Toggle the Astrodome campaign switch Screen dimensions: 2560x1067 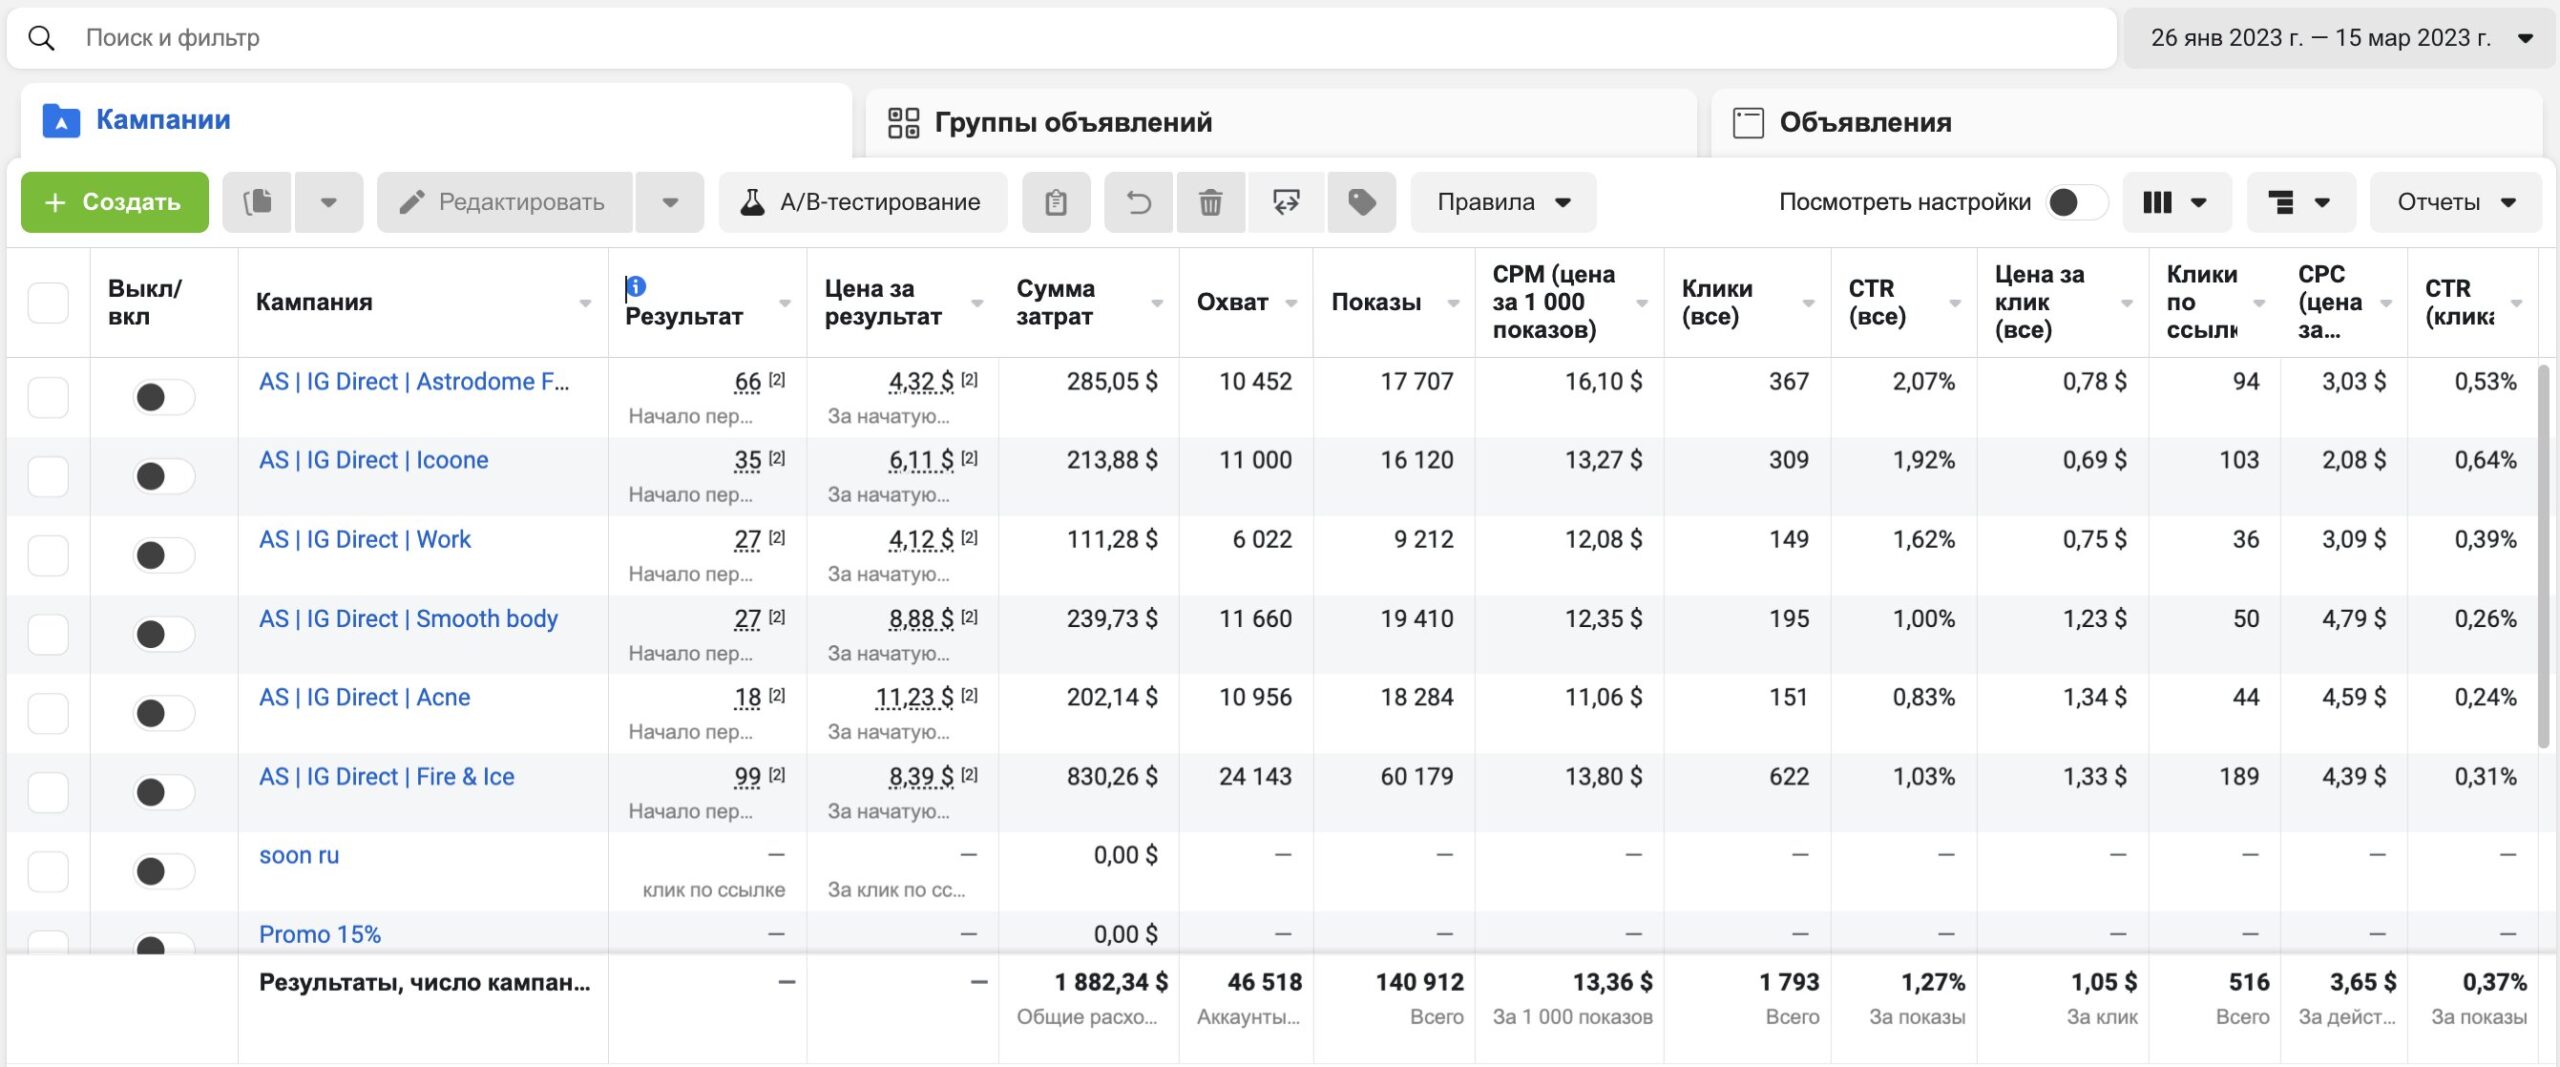[163, 397]
